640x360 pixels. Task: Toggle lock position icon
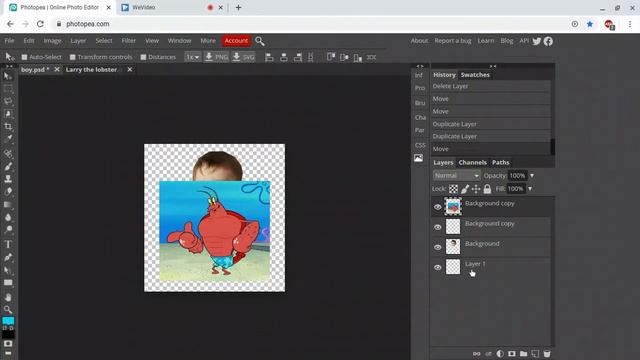coord(476,189)
